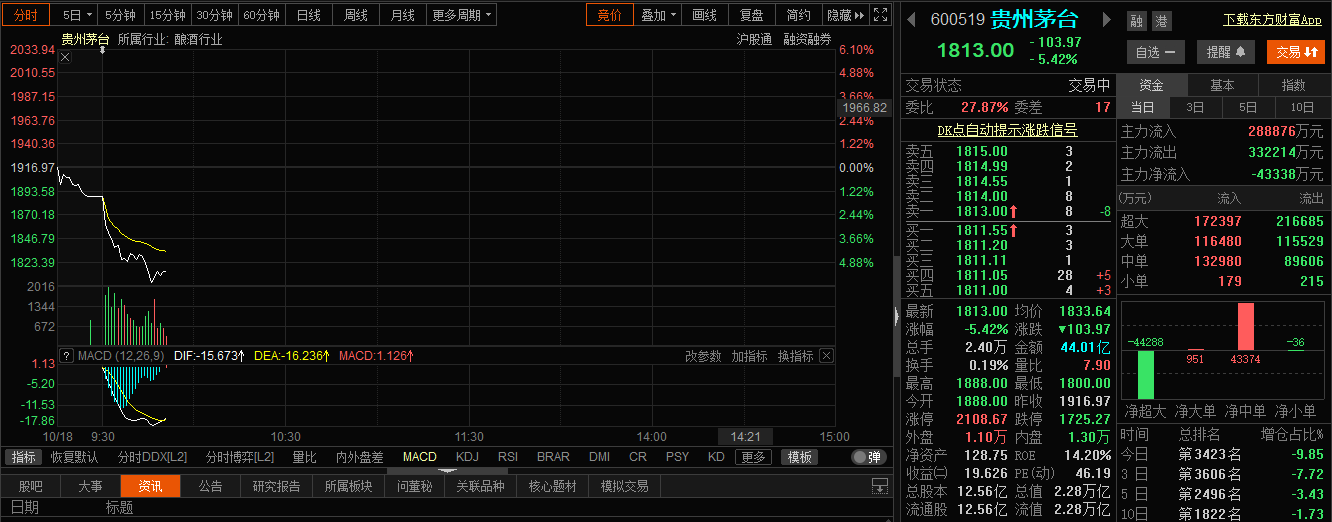Viewport: 1332px width, 522px height.
Task: Remove from watchlist with 自选 button
Action: tap(1155, 52)
